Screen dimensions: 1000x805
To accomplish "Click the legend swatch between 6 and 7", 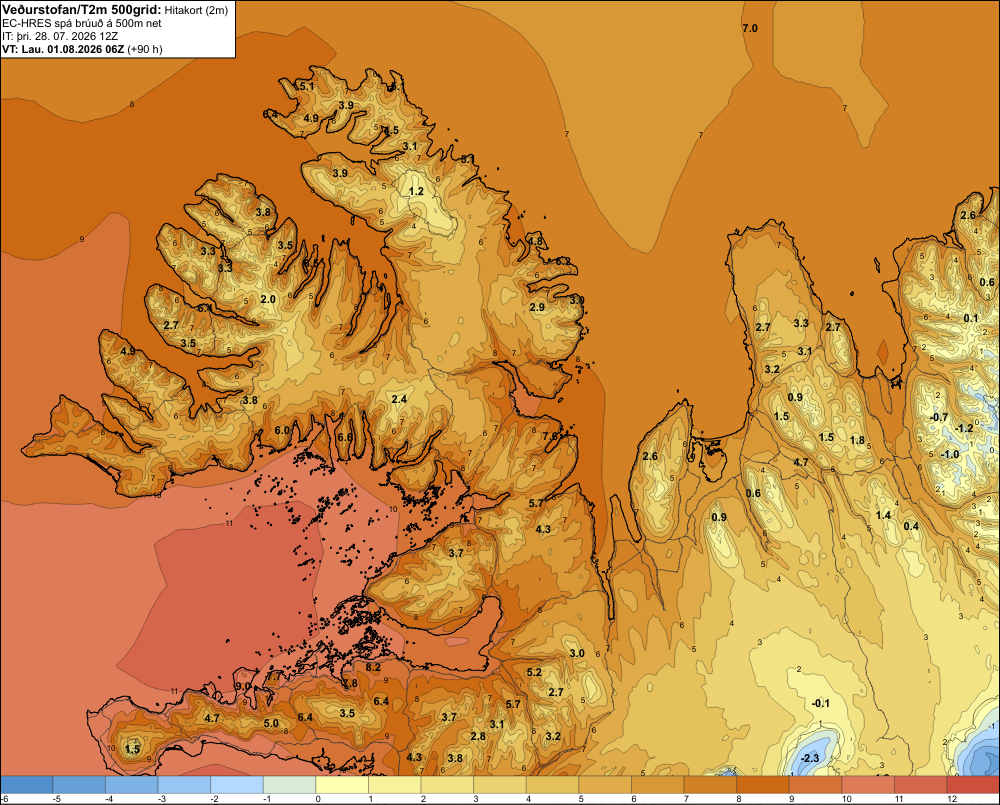I will [658, 785].
